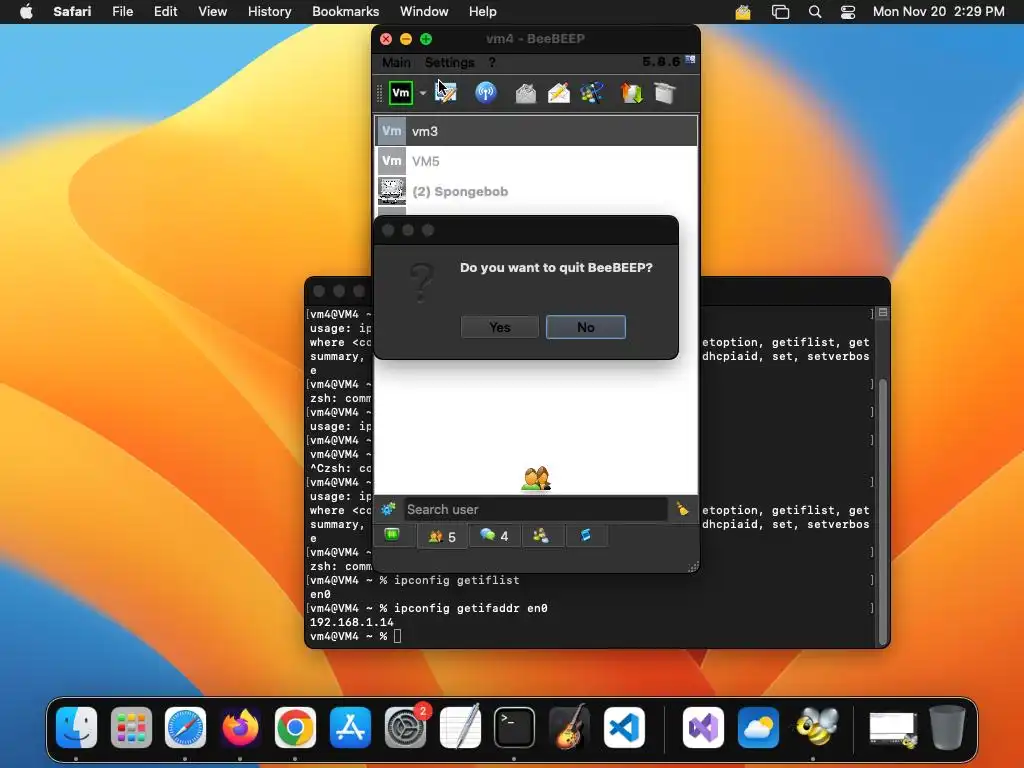The width and height of the screenshot is (1024, 768).
Task: Open Launchpad from the Dock
Action: (131, 727)
